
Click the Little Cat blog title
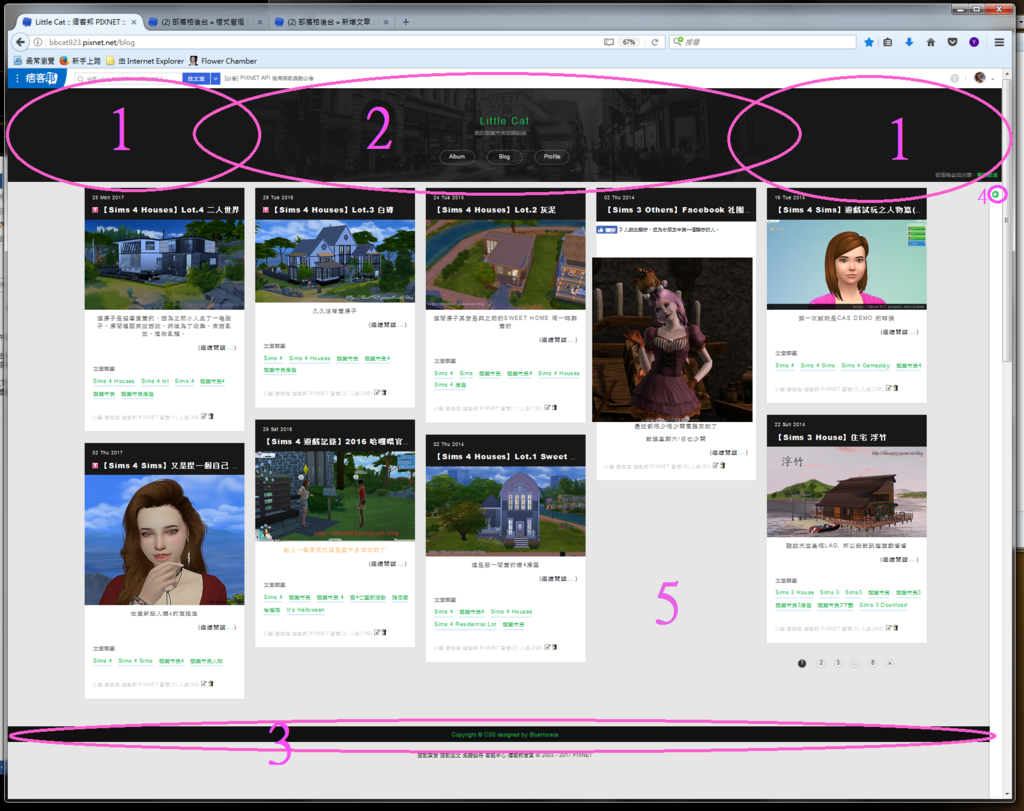[x=504, y=121]
